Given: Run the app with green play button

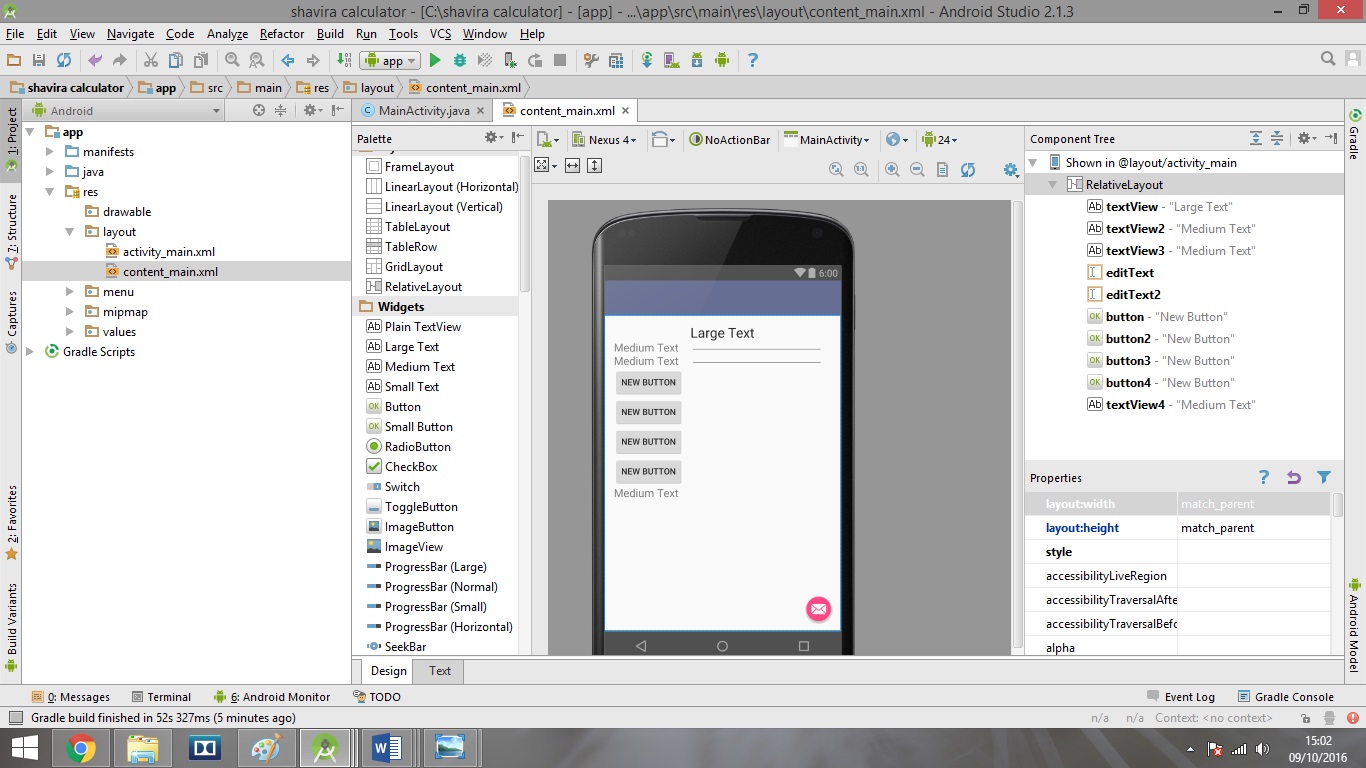Looking at the screenshot, I should click(x=435, y=60).
